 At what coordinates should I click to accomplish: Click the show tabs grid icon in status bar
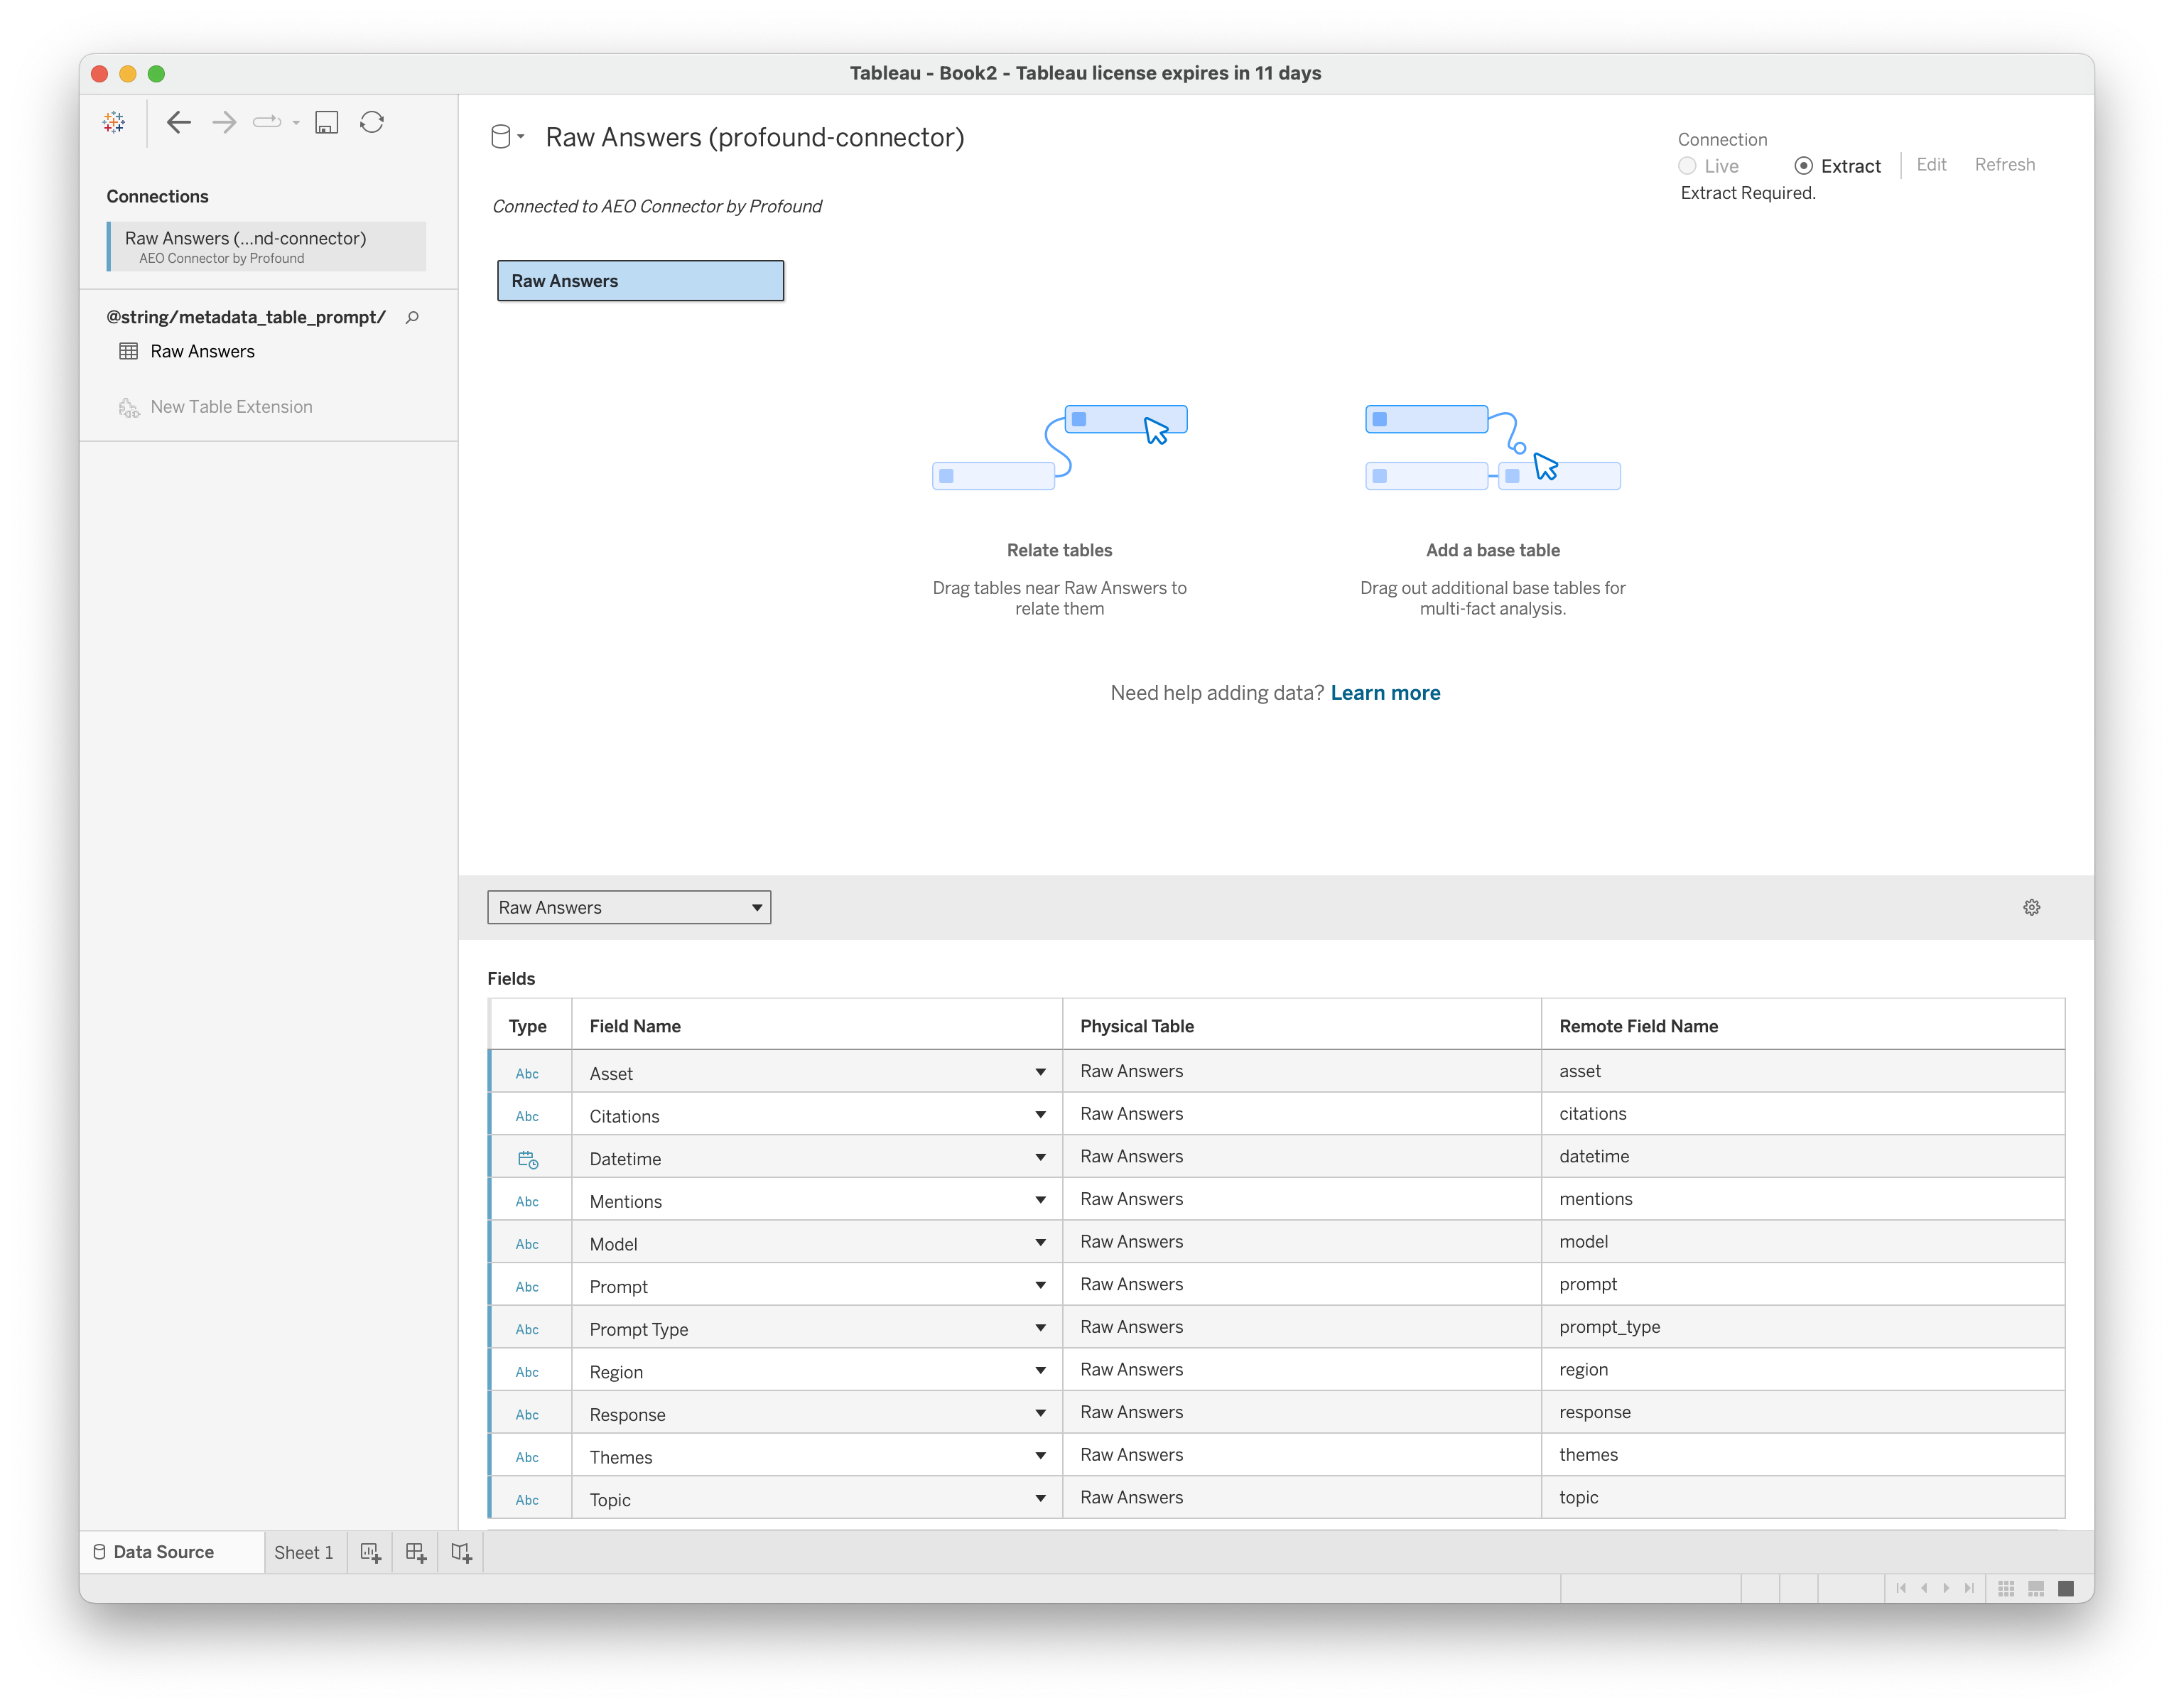pos(2006,1589)
